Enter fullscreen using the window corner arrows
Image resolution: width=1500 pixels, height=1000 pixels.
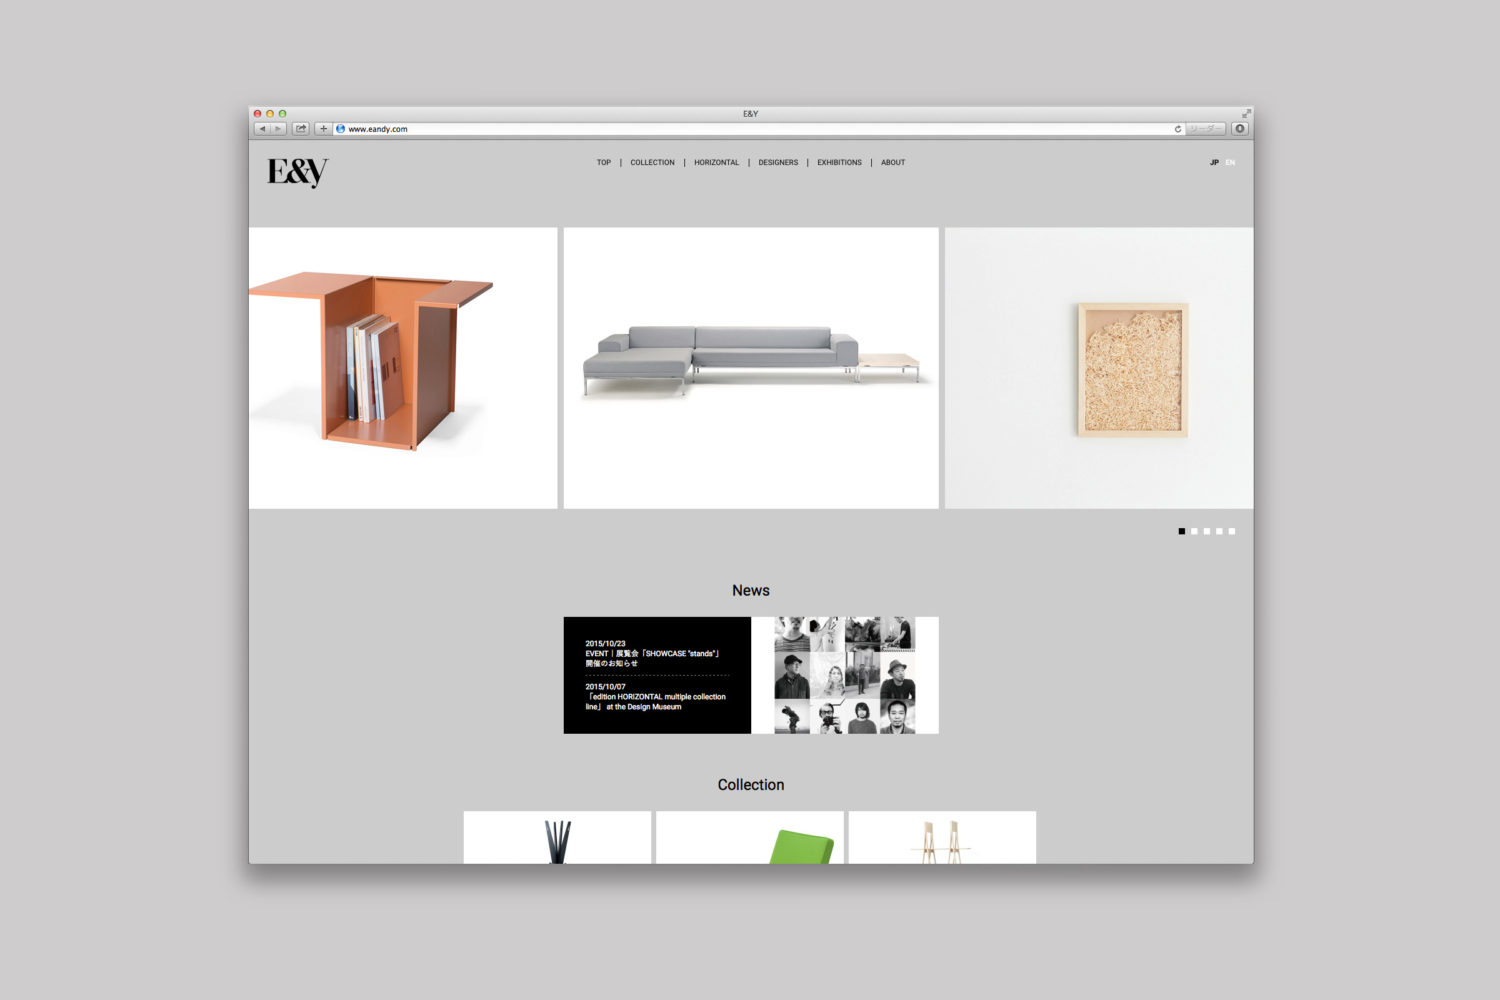[x=1246, y=114]
